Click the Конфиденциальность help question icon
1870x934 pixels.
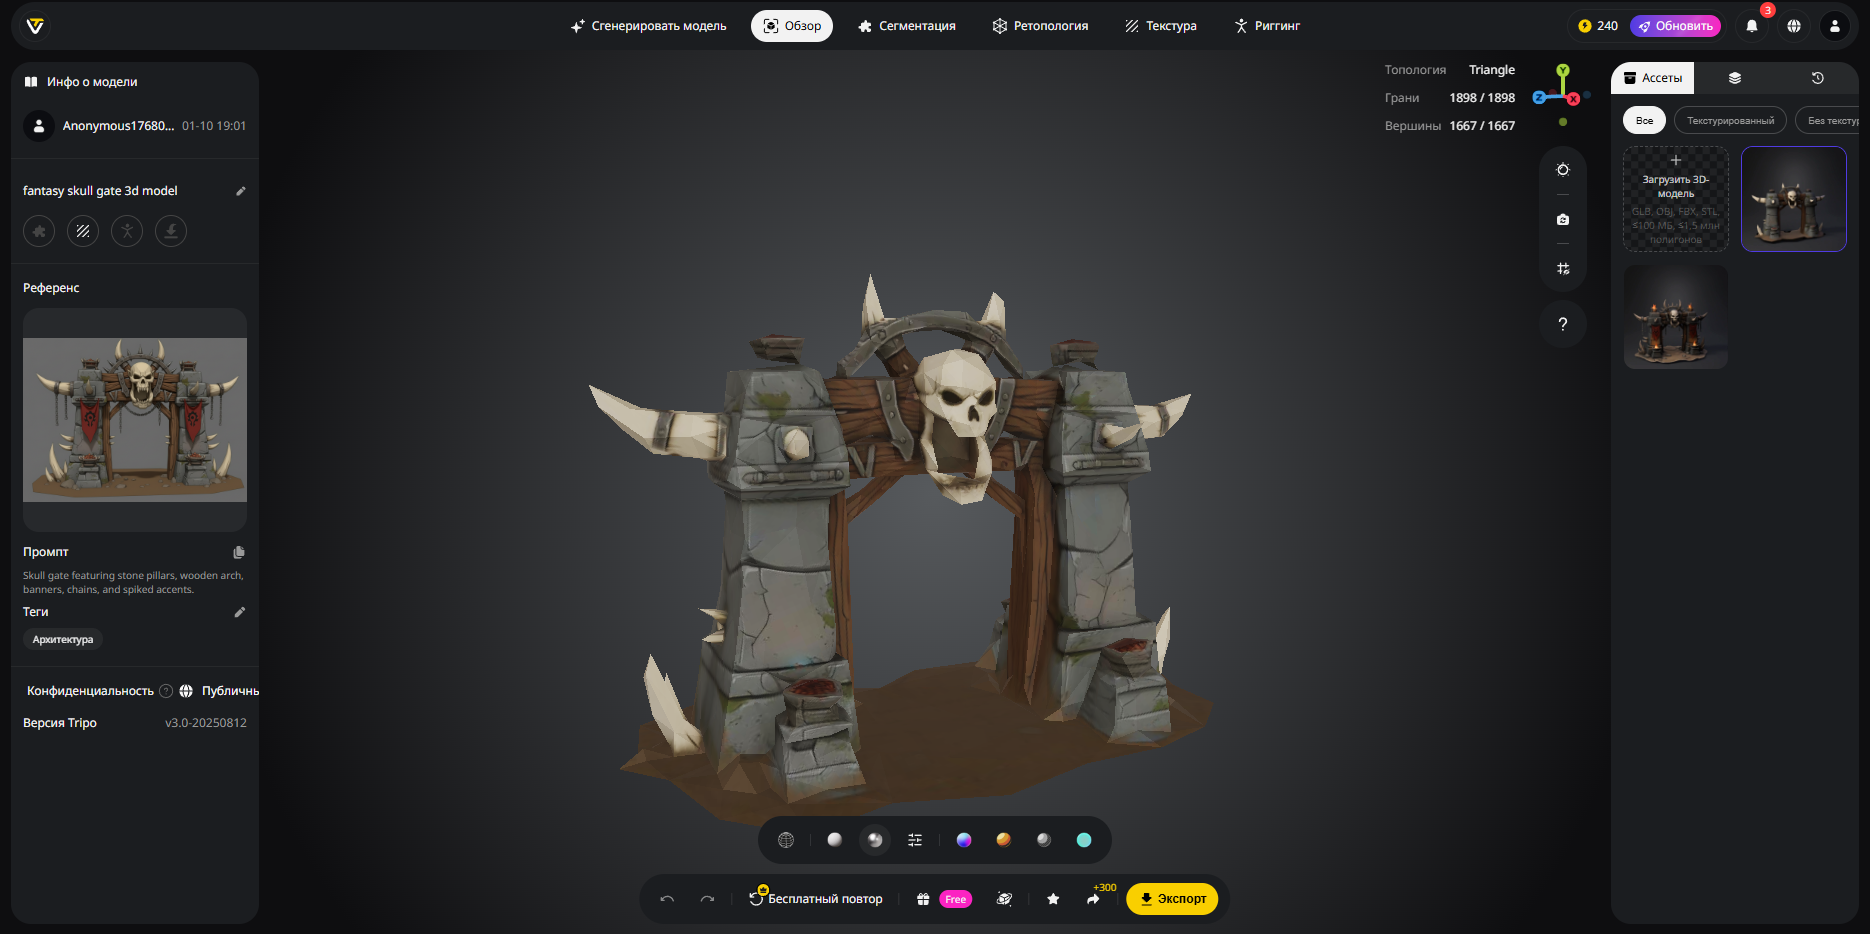point(166,691)
